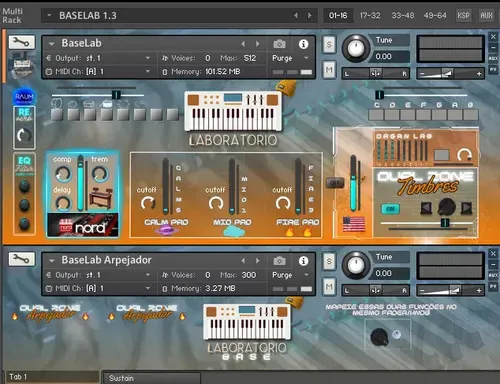Toggle the cyan ON button in Dual Zone Timbres

[x=390, y=209]
